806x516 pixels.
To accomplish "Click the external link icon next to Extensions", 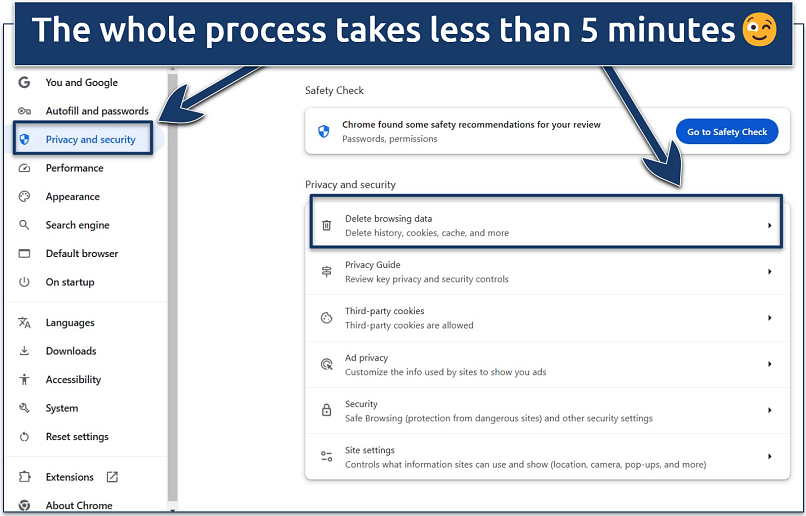I will click(x=112, y=477).
